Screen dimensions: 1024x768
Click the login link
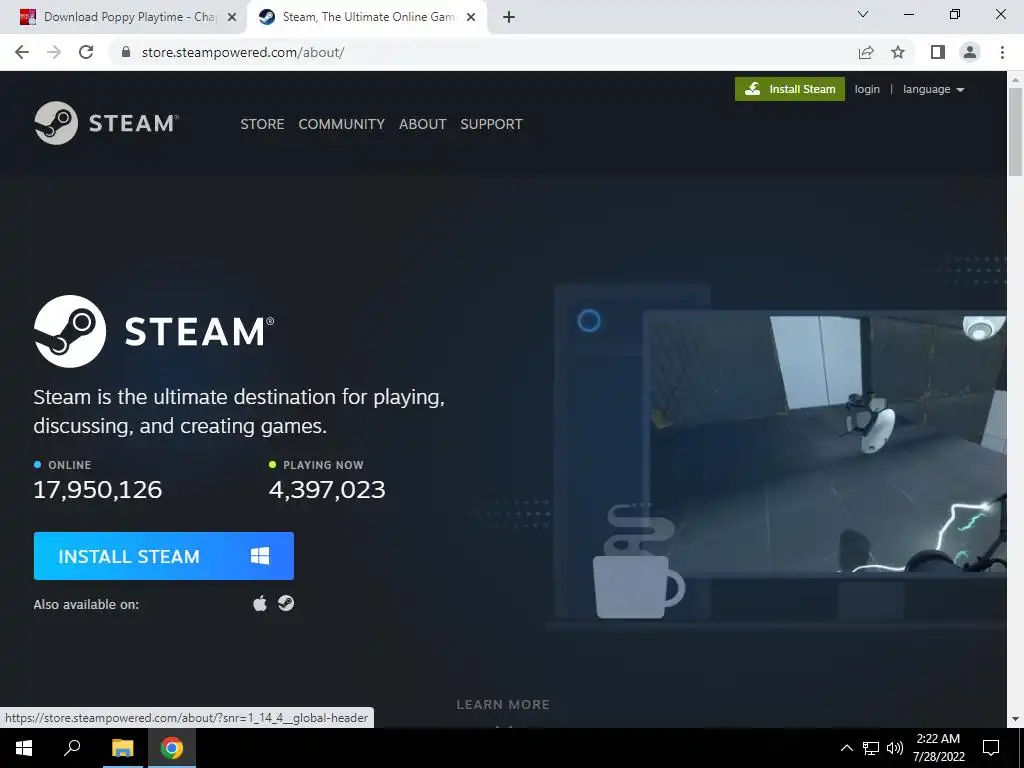[867, 89]
